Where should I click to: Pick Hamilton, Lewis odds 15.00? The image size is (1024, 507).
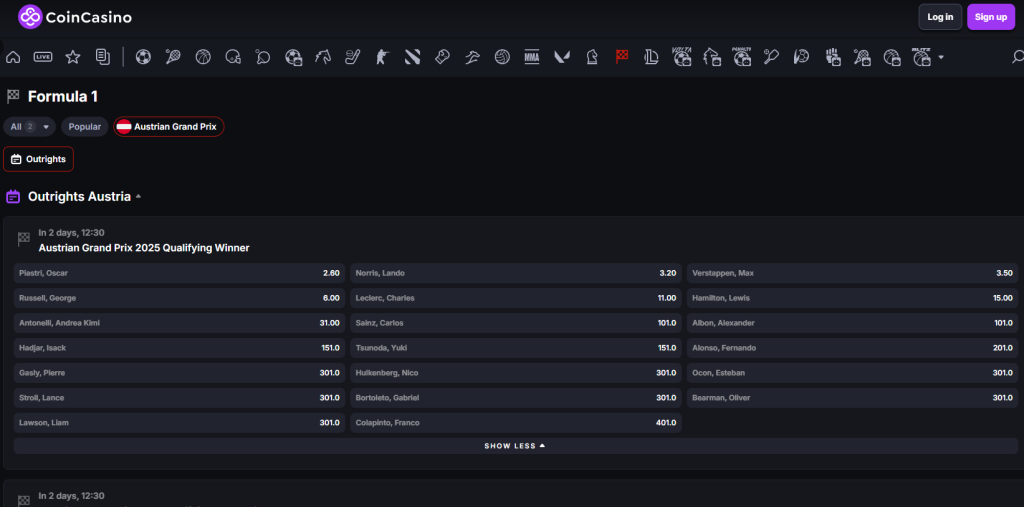click(852, 298)
